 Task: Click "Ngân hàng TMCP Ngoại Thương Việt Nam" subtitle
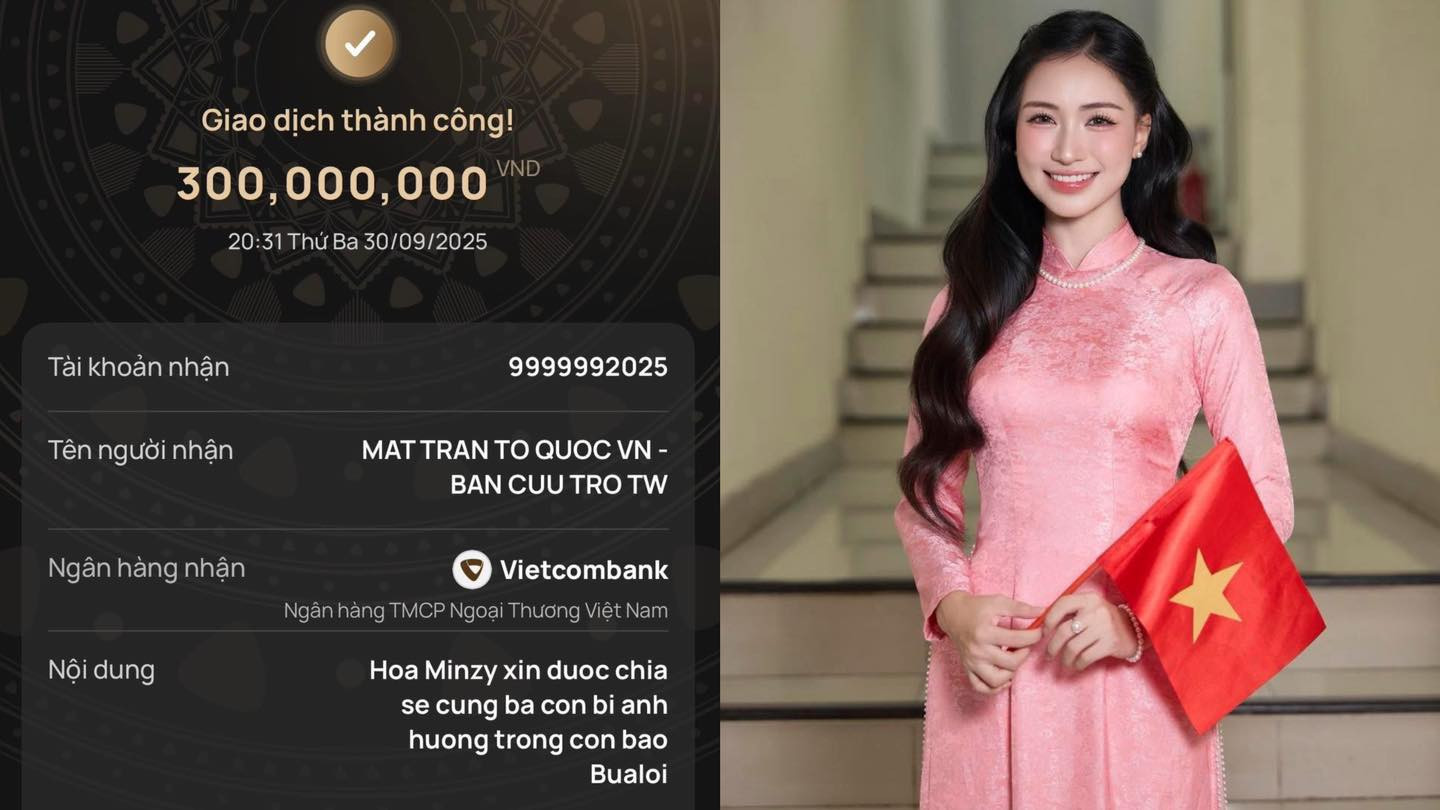pos(476,610)
